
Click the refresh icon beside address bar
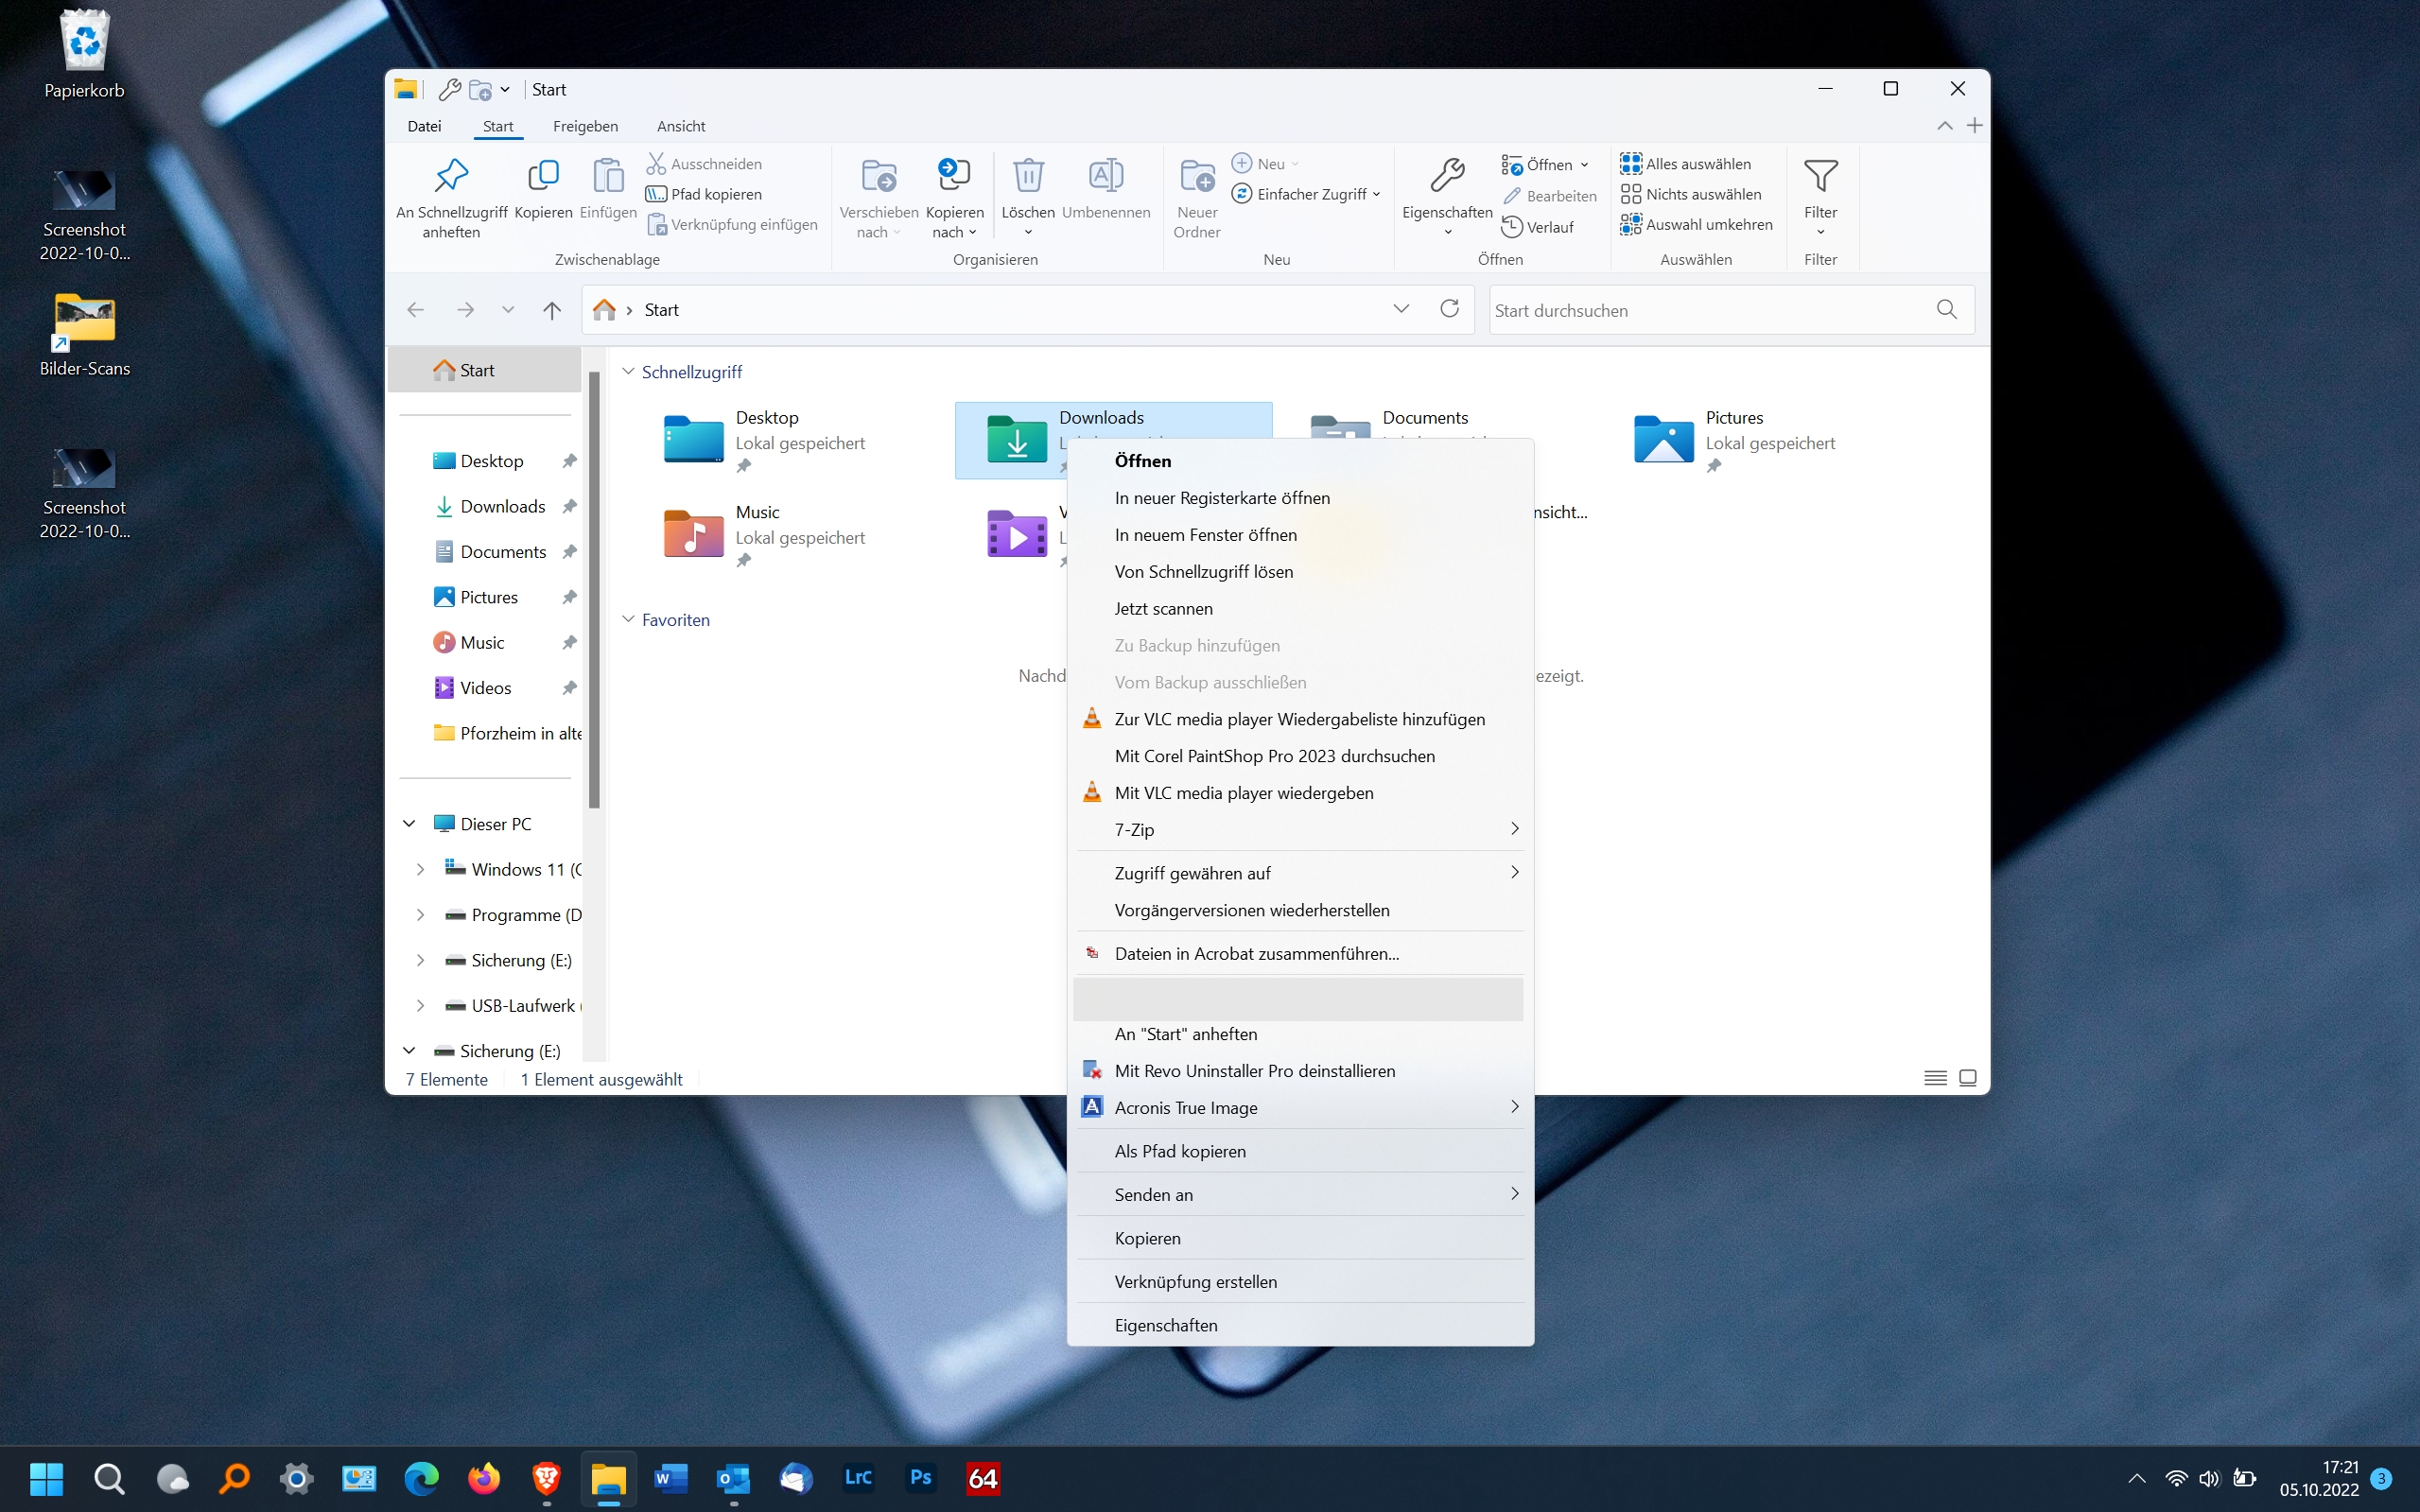(x=1449, y=309)
